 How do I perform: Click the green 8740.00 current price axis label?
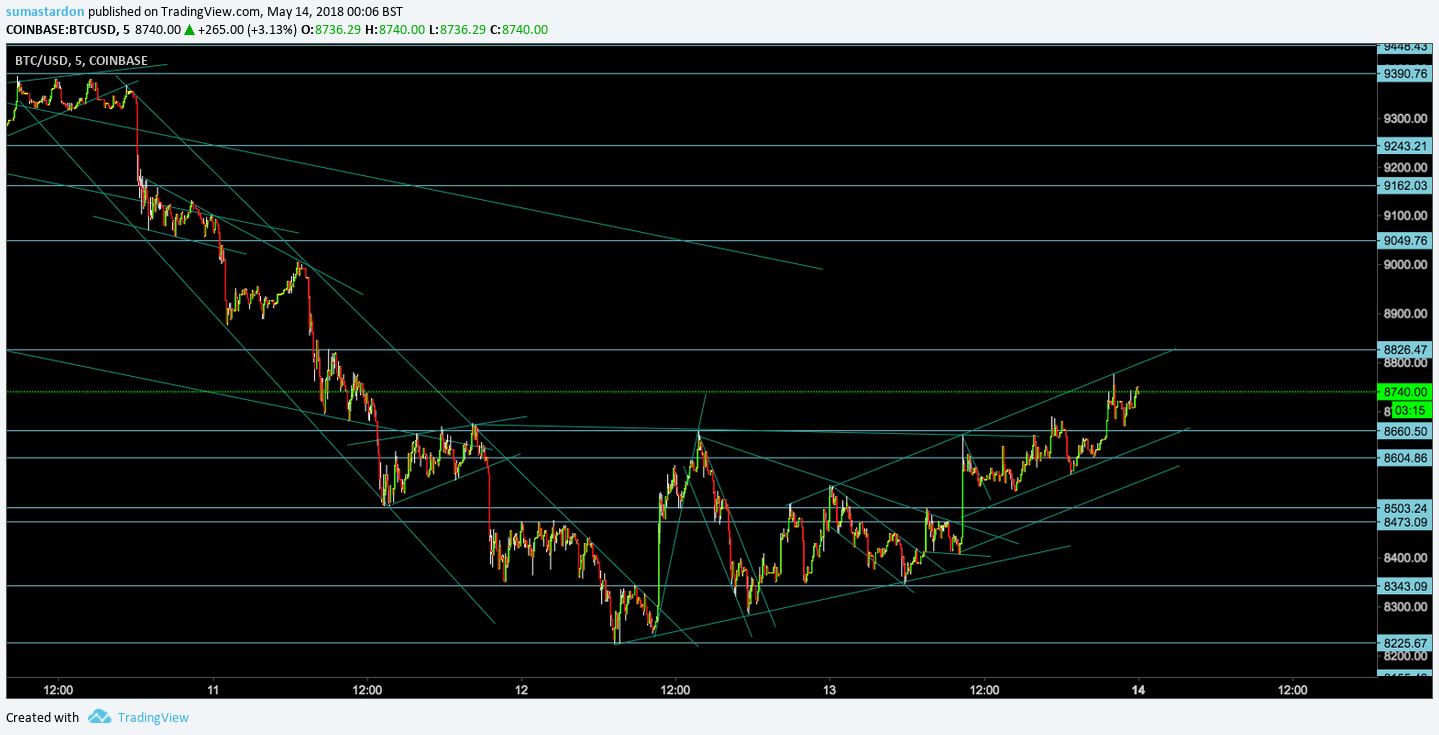tap(1404, 392)
